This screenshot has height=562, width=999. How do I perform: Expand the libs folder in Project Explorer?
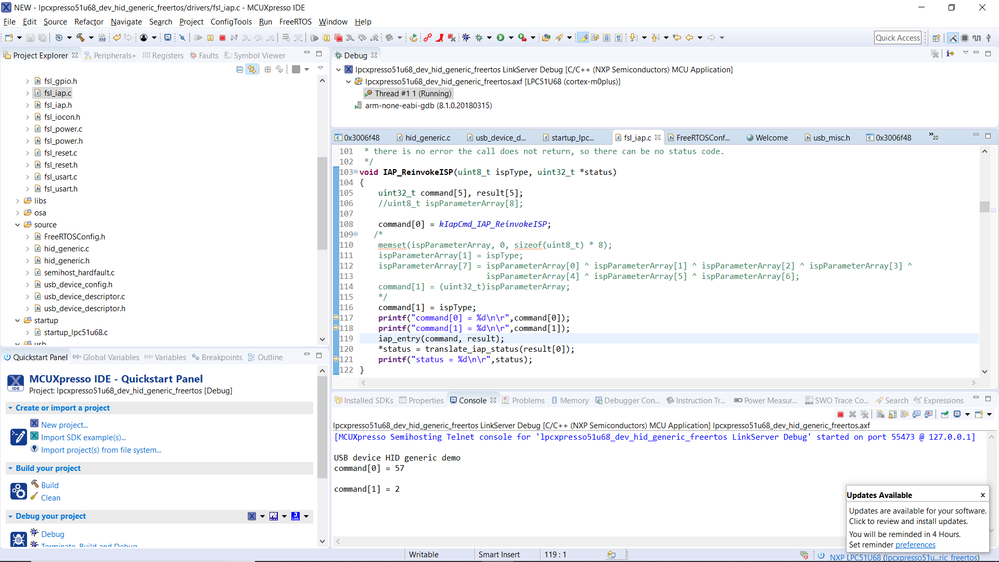(17, 201)
